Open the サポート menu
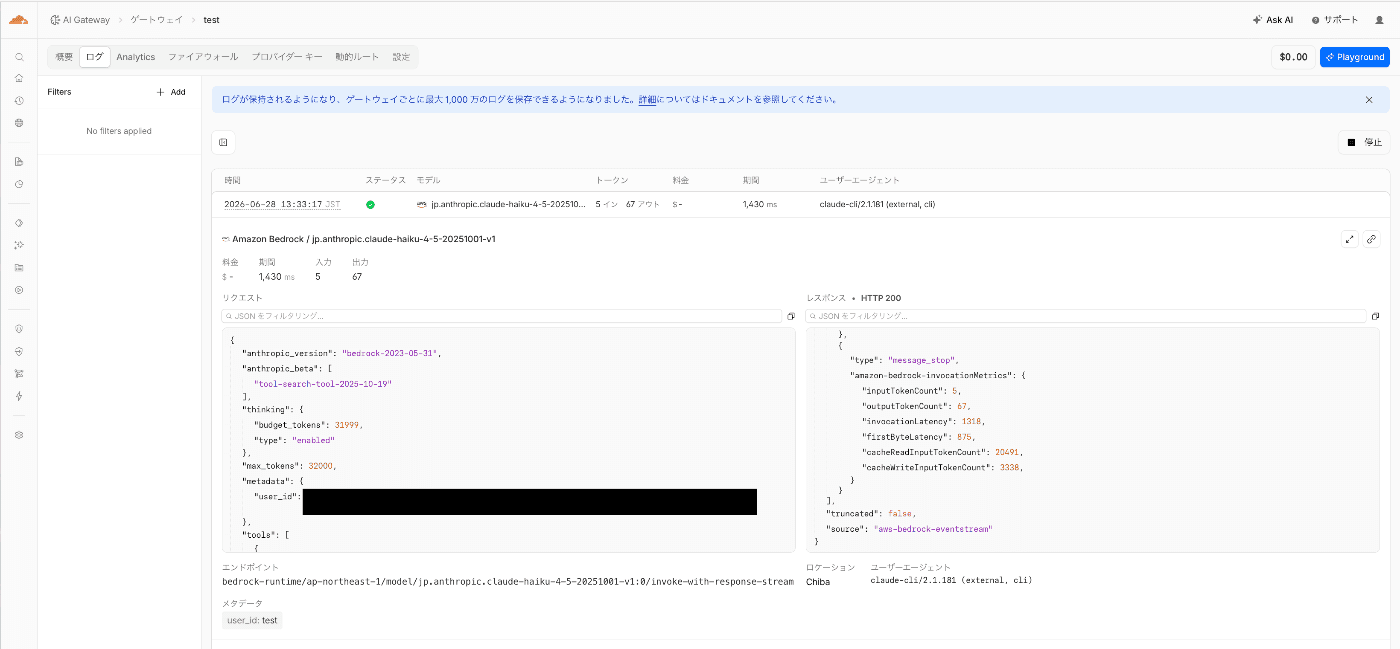 click(1335, 20)
